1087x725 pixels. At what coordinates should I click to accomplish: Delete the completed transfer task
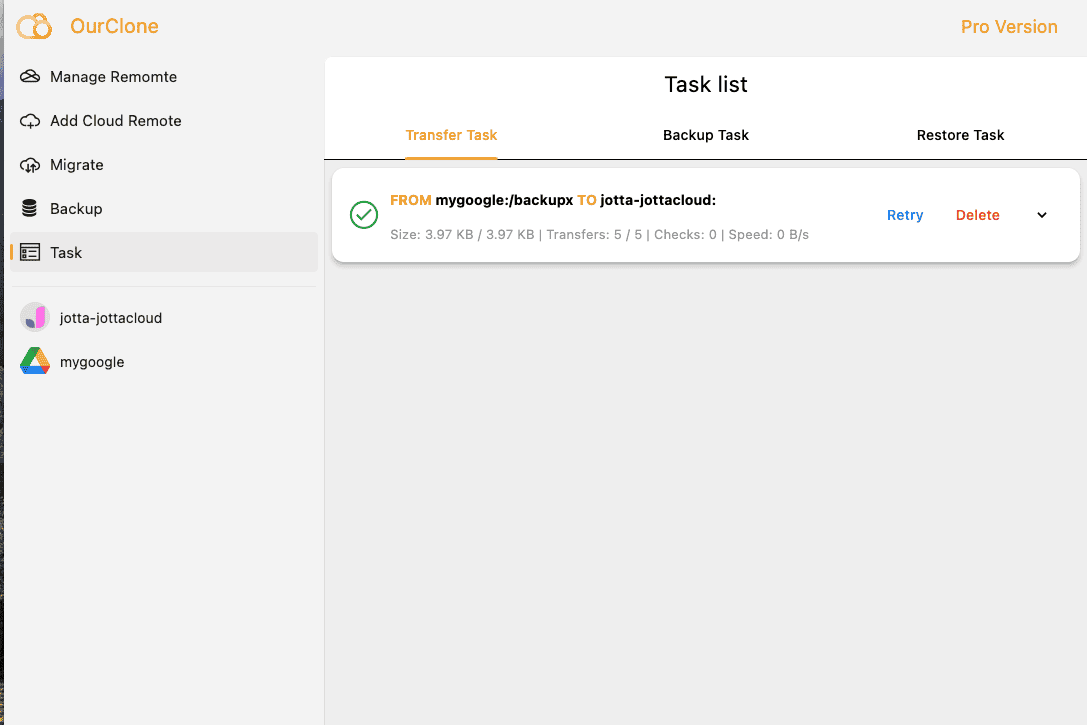coord(977,215)
